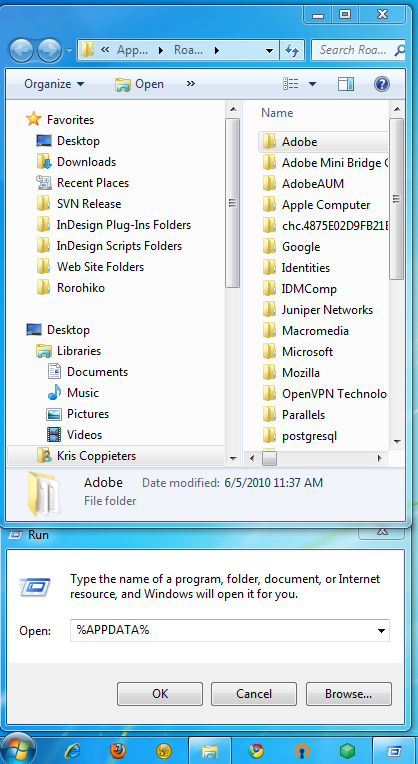The height and width of the screenshot is (764, 418).
Task: Change your view icon
Action: (291, 84)
